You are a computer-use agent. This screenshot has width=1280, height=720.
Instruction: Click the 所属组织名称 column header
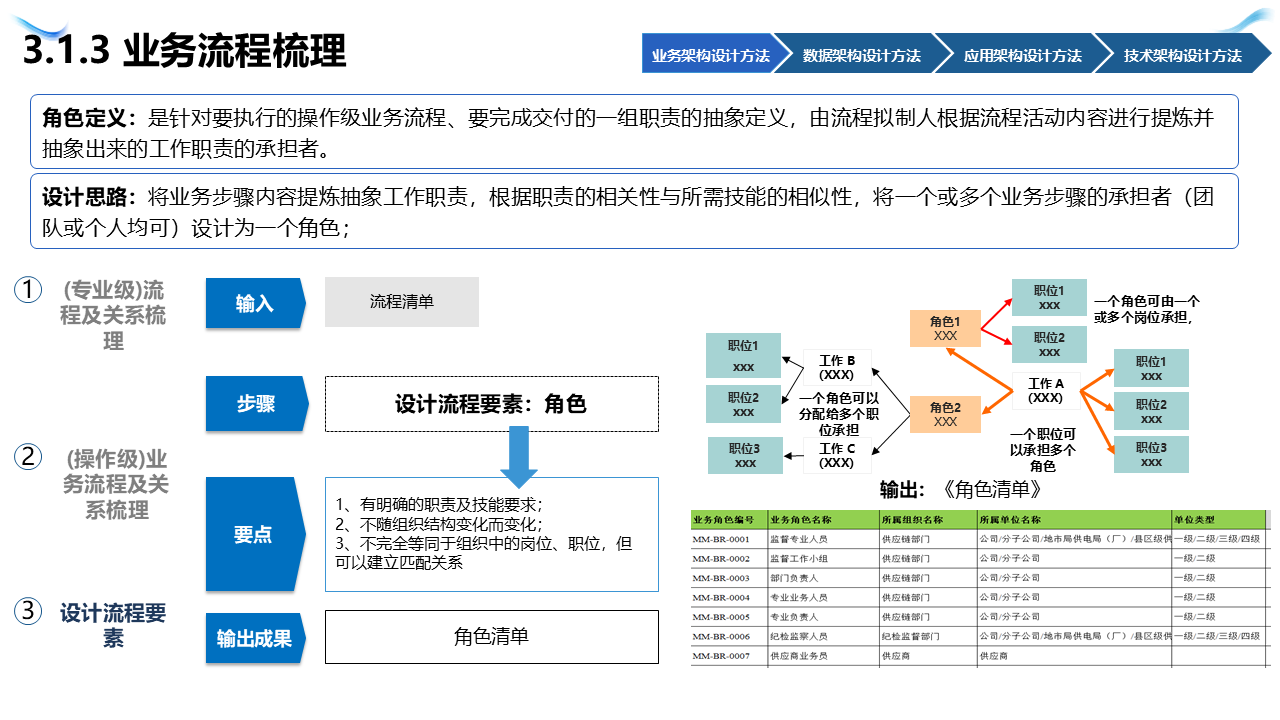pyautogui.click(x=927, y=519)
